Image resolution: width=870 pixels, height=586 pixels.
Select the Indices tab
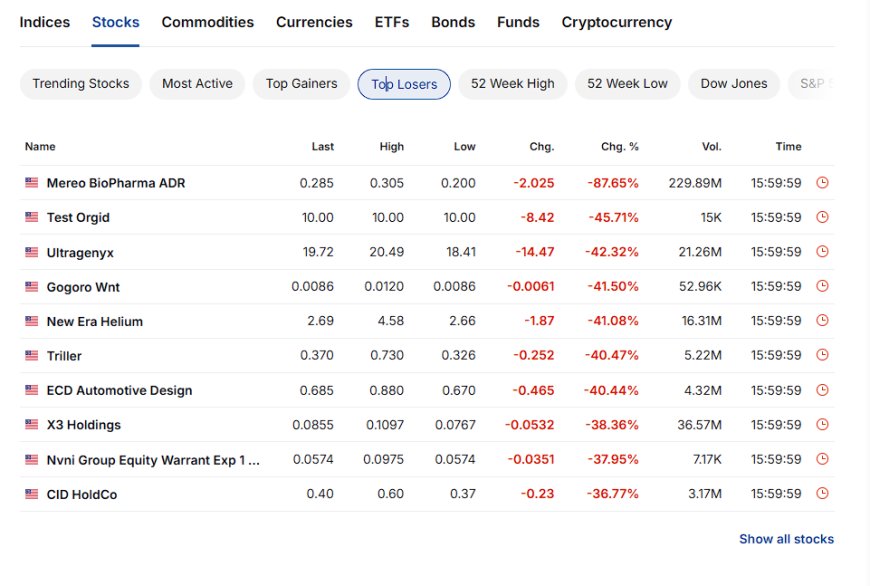click(x=44, y=22)
